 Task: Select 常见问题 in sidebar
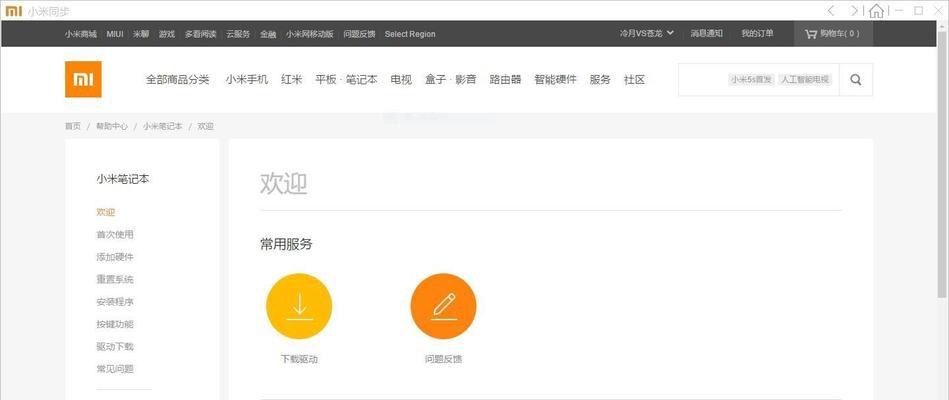114,369
